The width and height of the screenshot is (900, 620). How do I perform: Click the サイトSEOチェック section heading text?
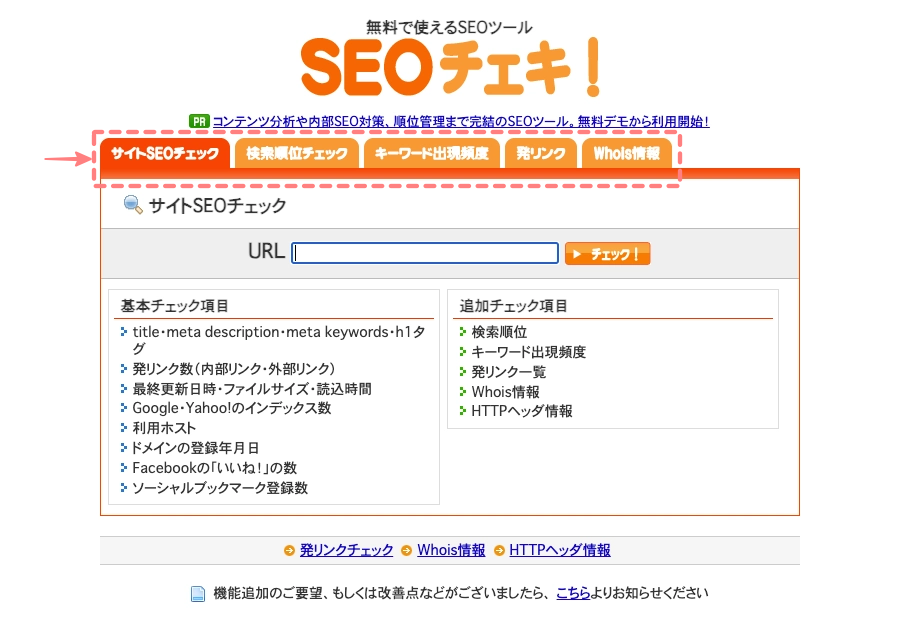(x=218, y=206)
